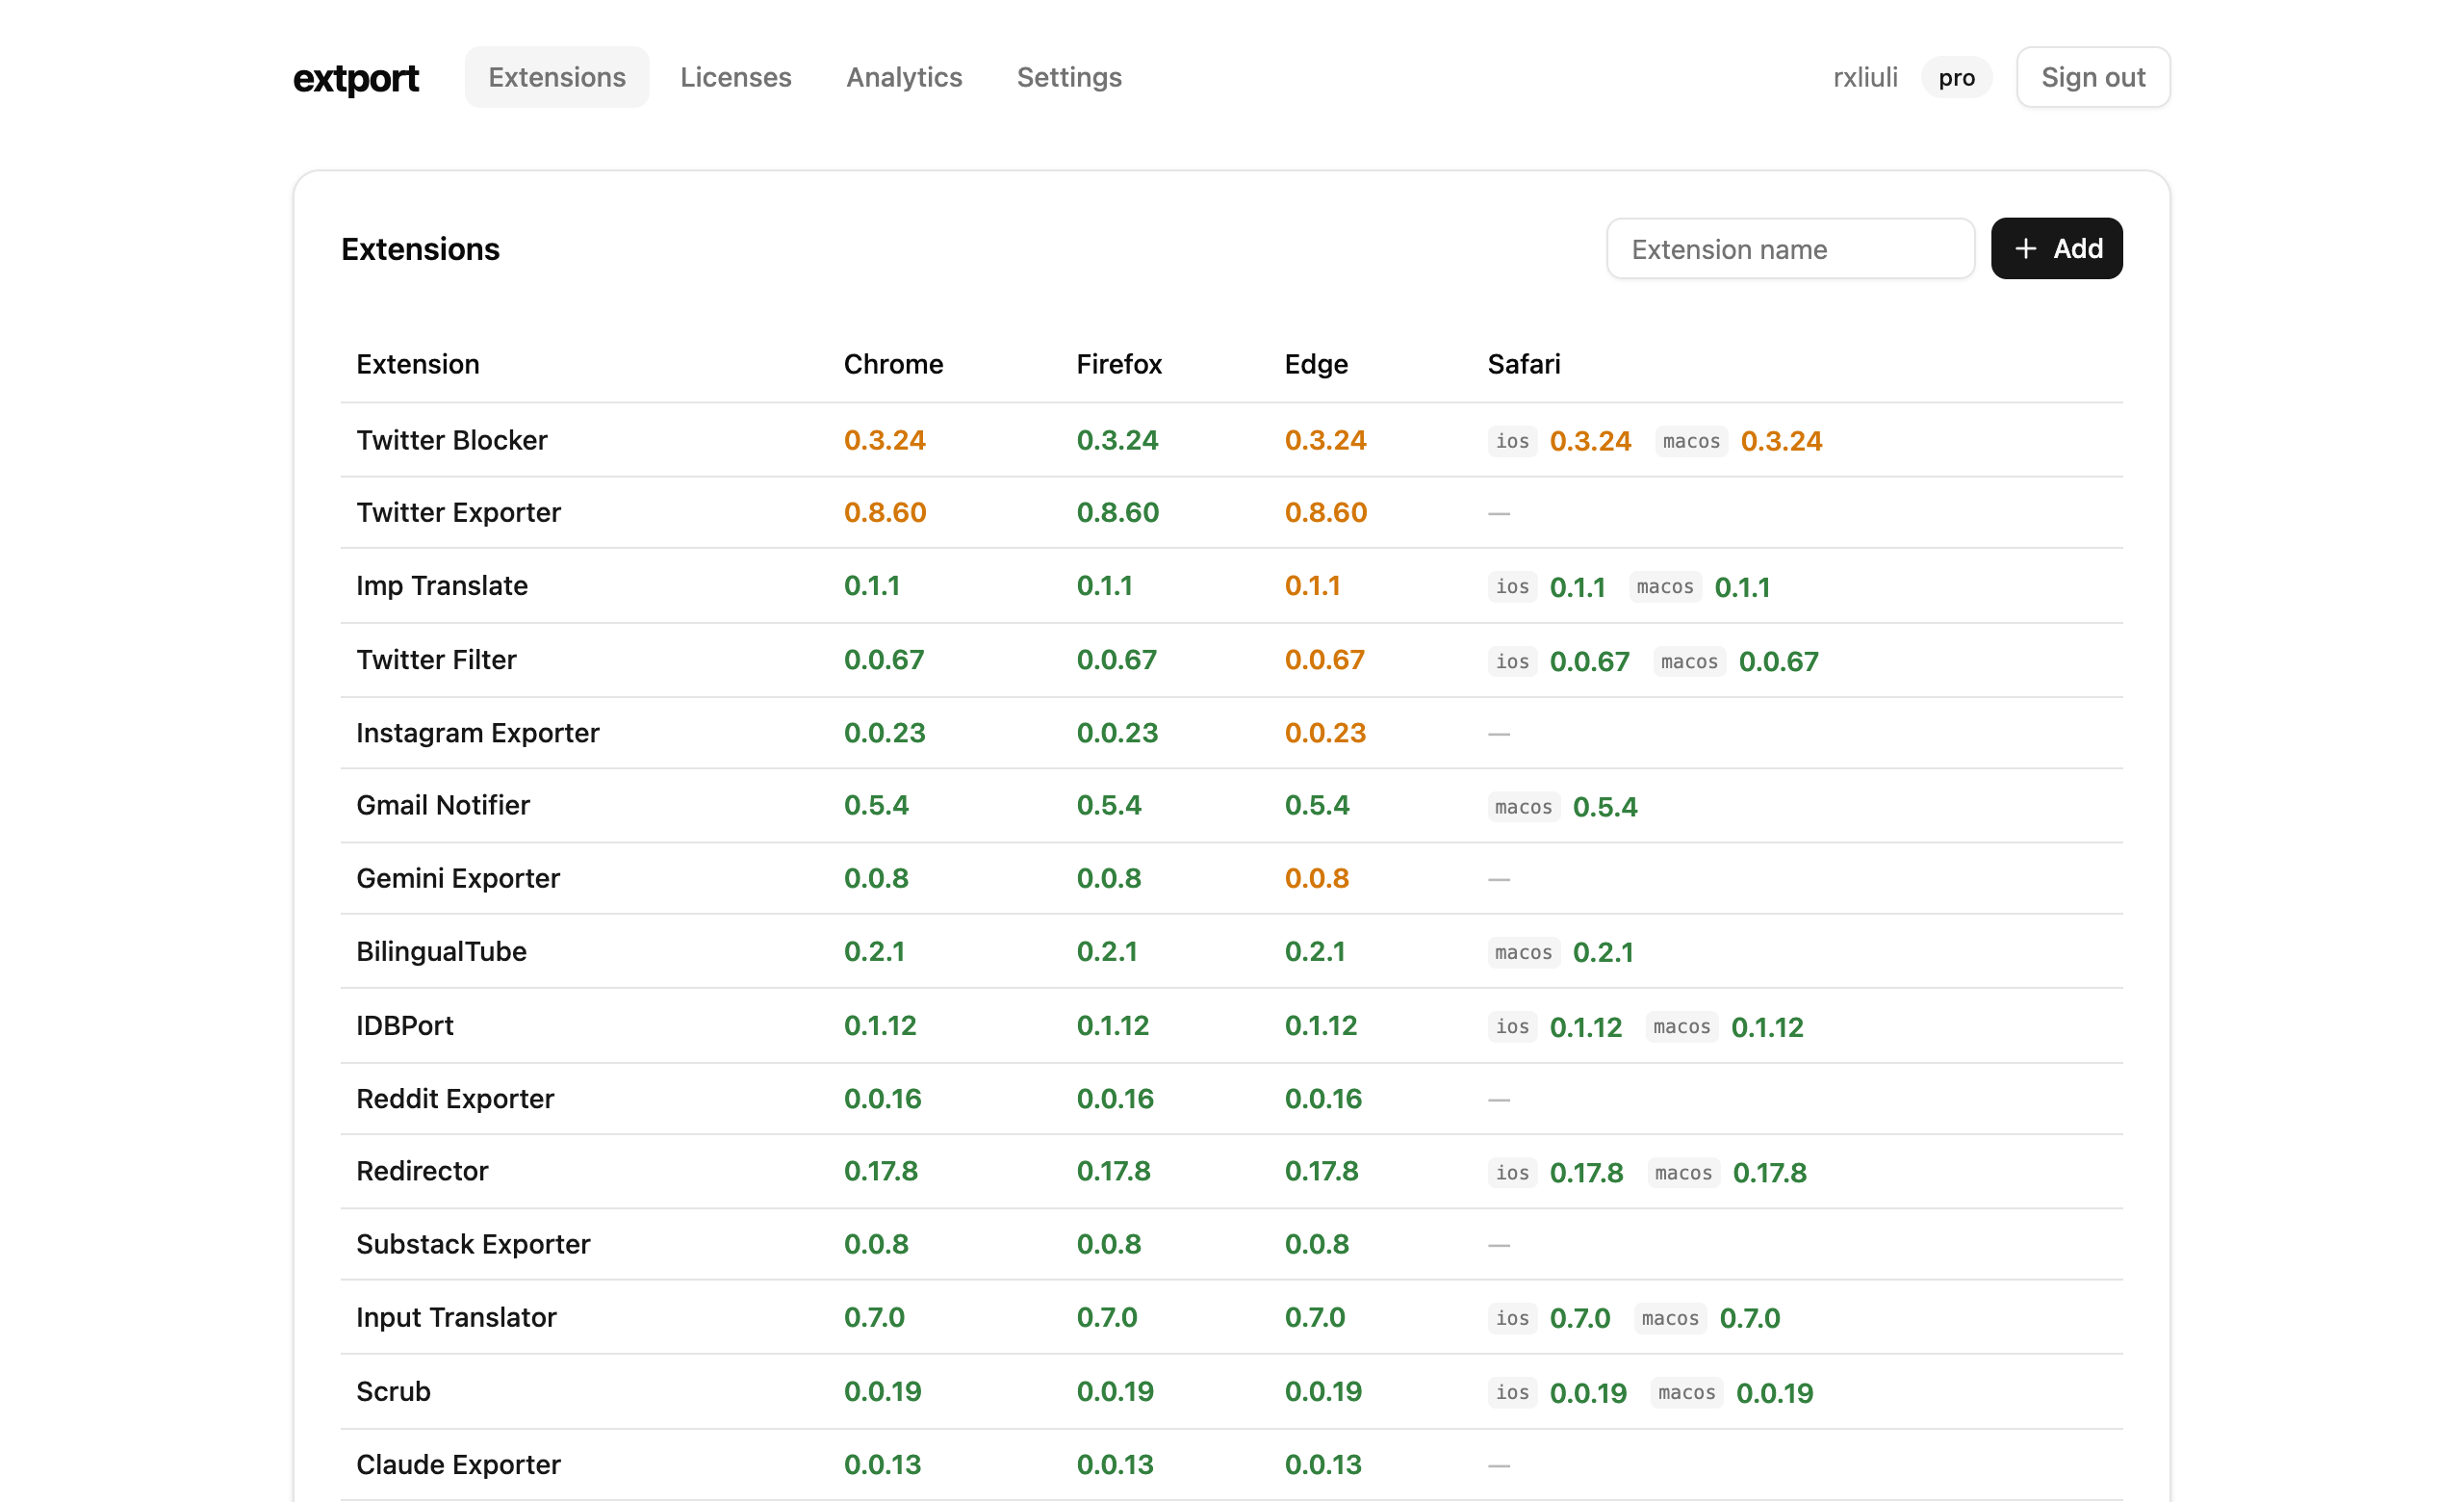Click BilingualTube Safari macos version 0.2.1

(x=1603, y=951)
